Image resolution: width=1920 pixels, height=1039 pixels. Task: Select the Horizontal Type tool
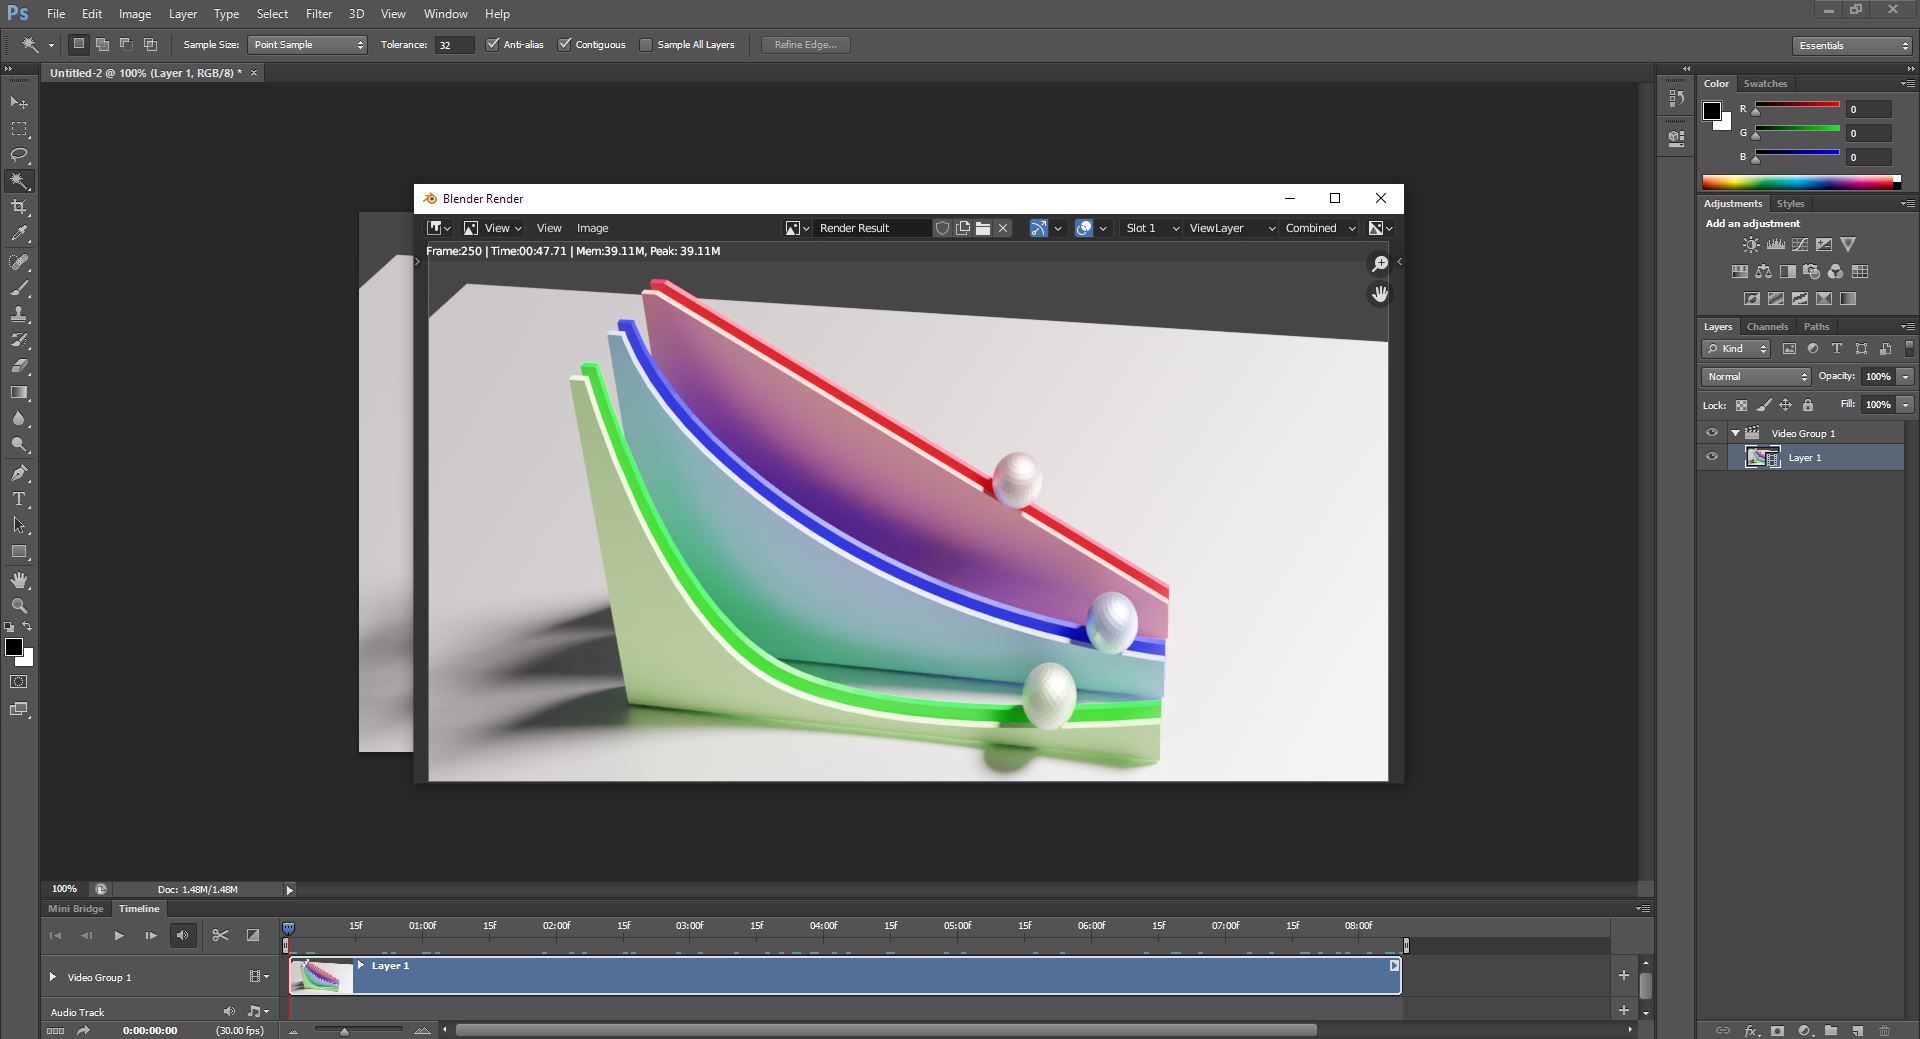19,499
